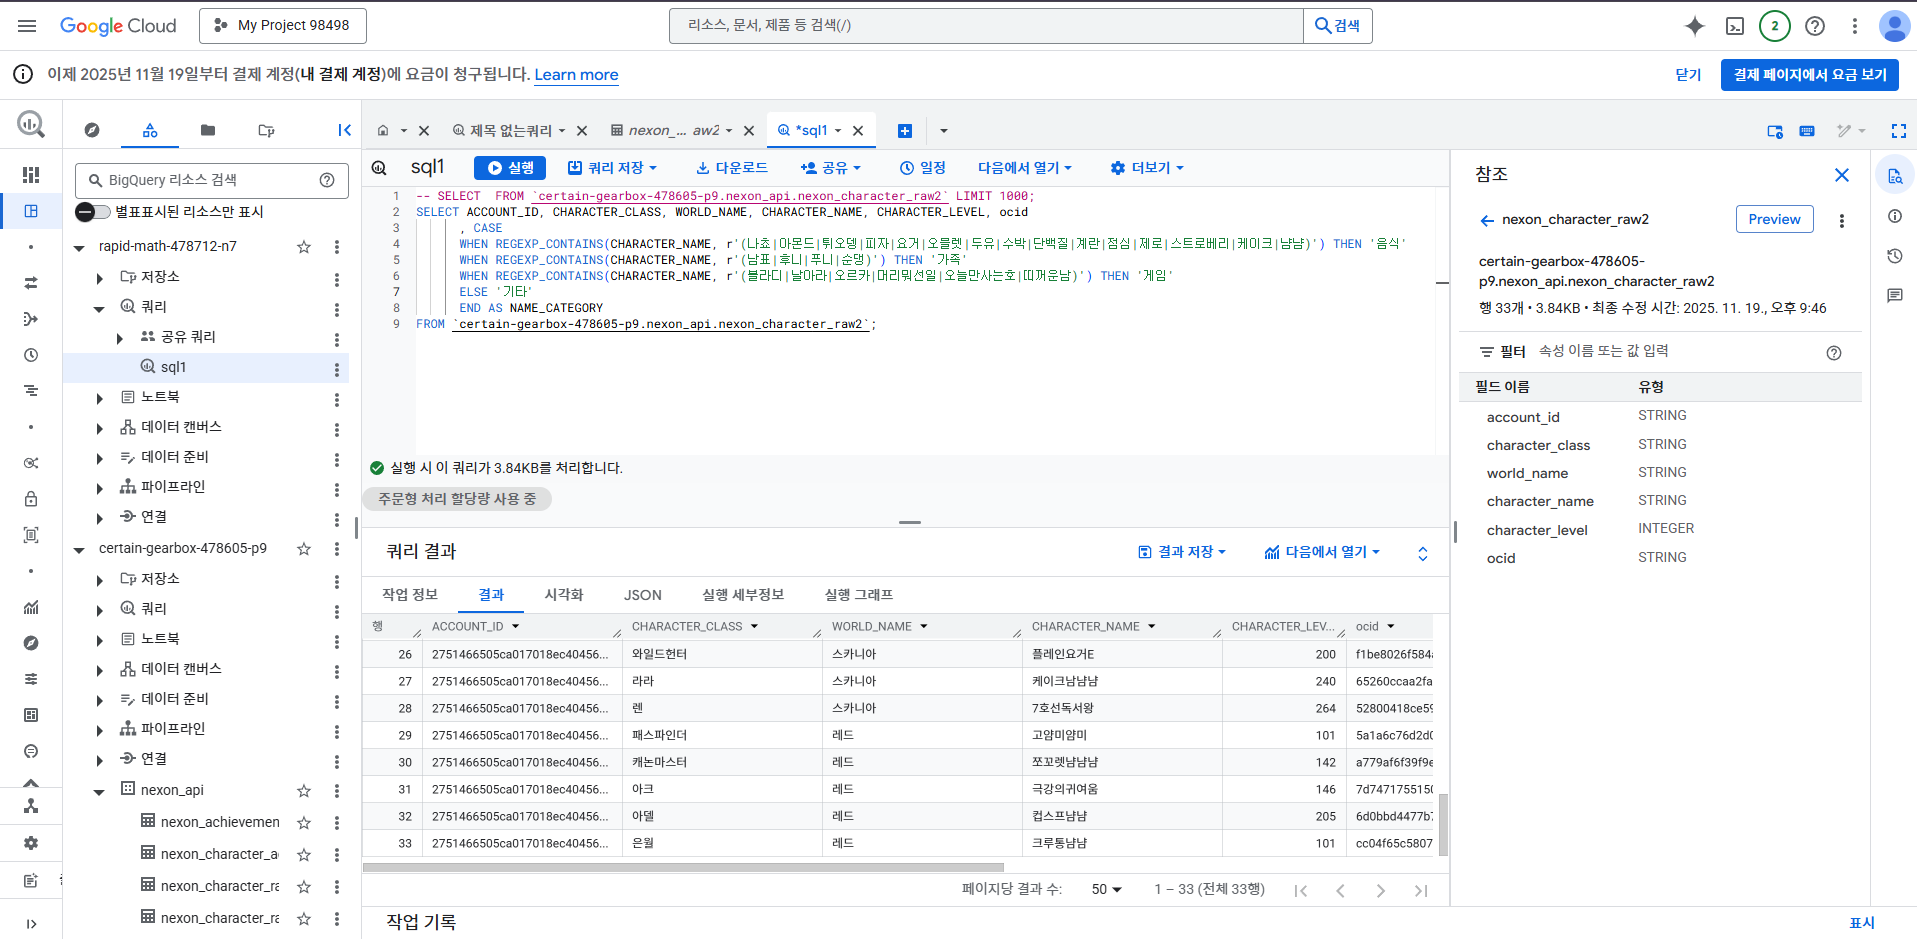Select My Project 98498 project picker
The image size is (1917, 939).
(x=283, y=26)
